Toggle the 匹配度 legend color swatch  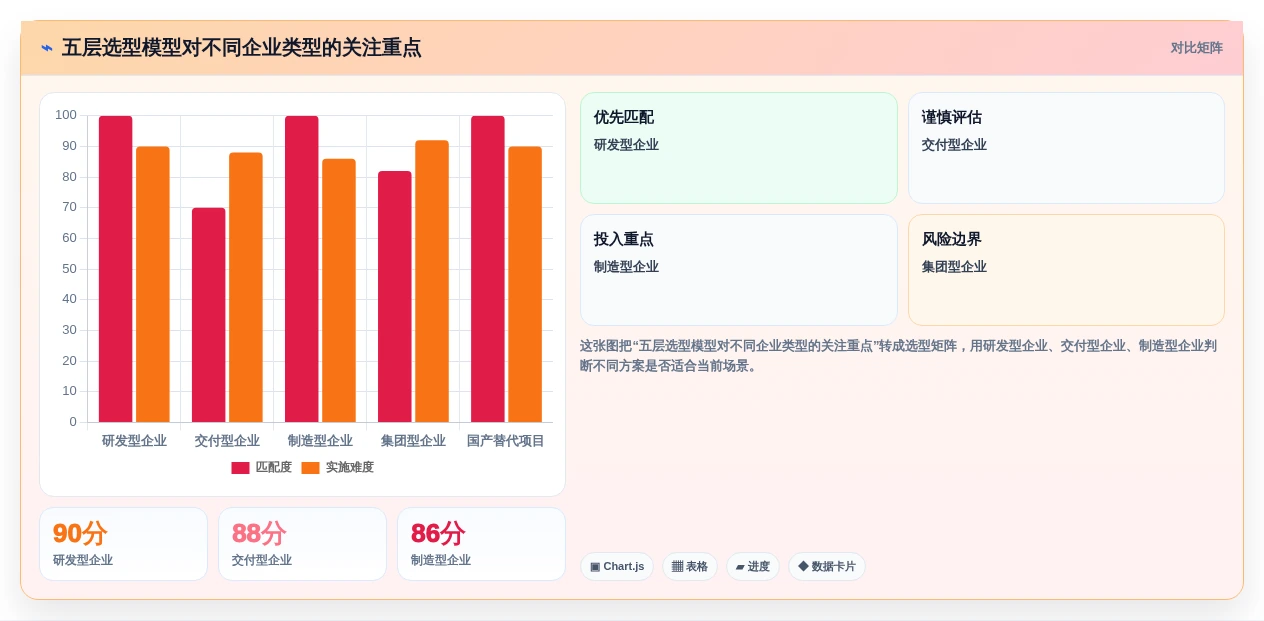tap(240, 467)
